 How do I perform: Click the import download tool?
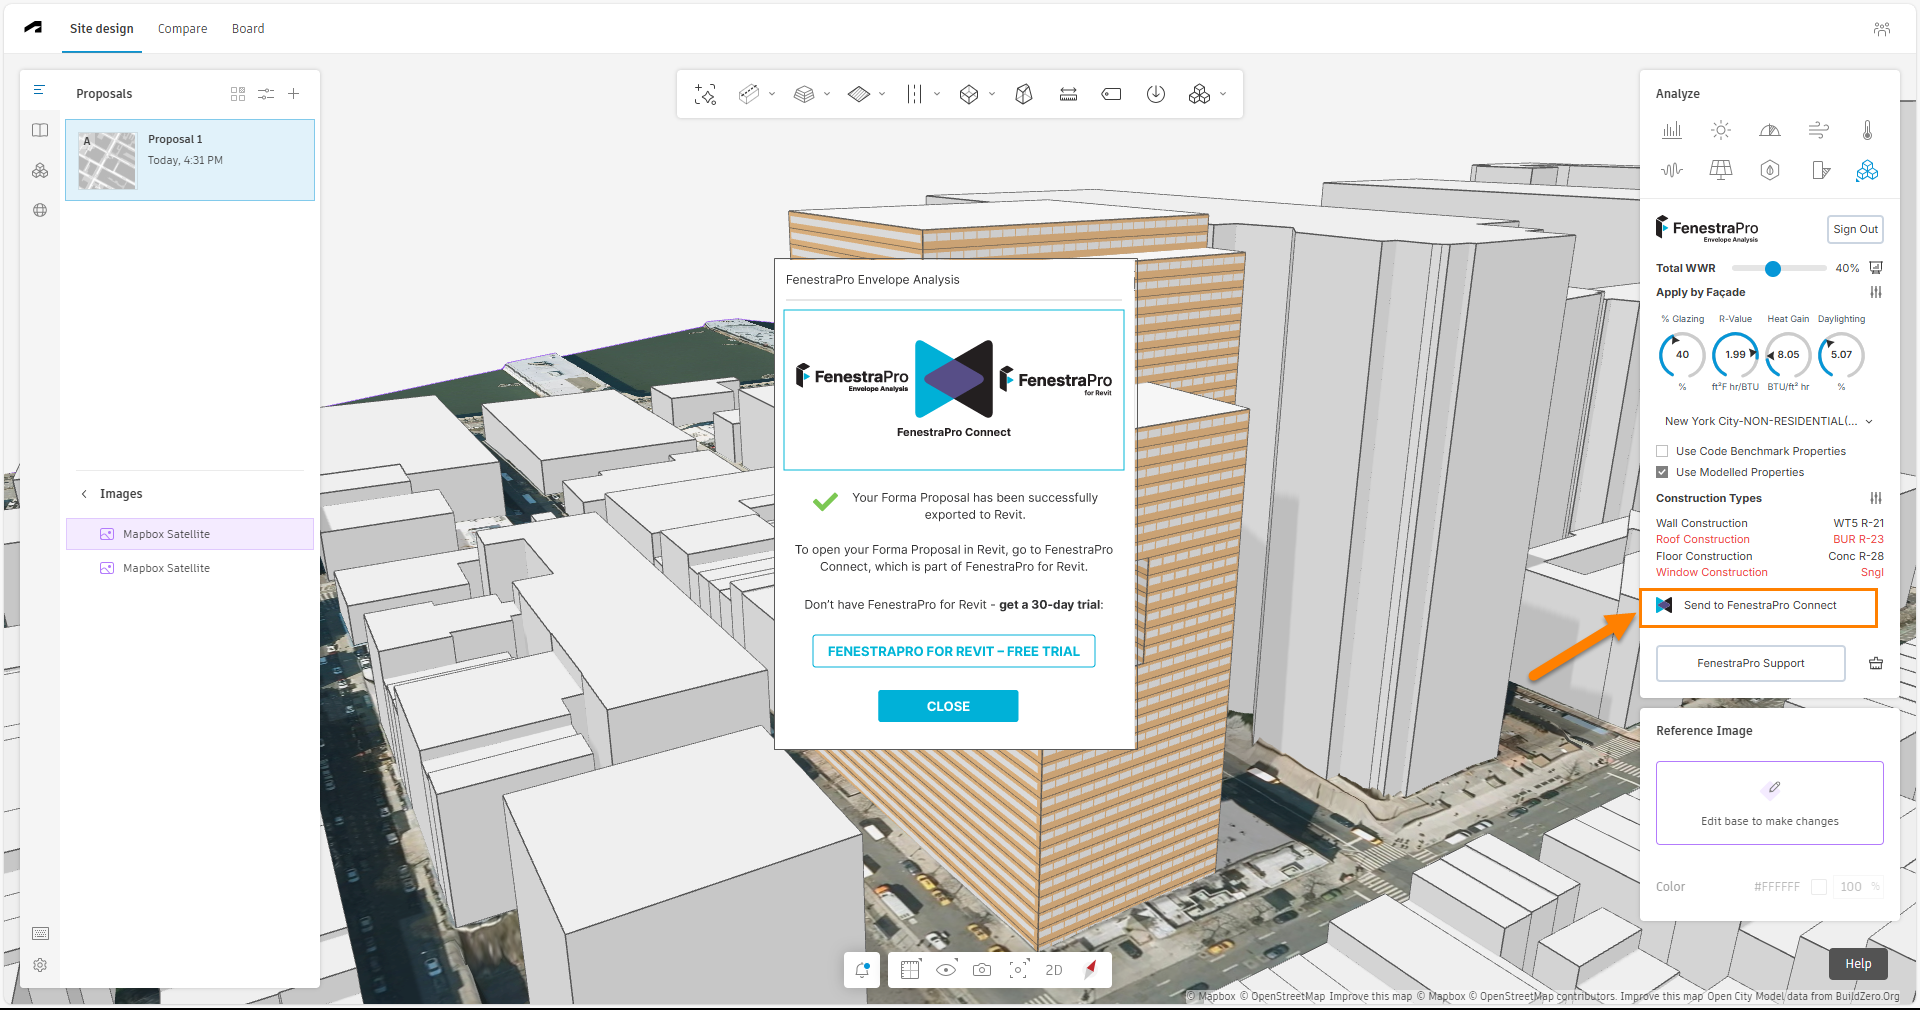pos(1156,94)
